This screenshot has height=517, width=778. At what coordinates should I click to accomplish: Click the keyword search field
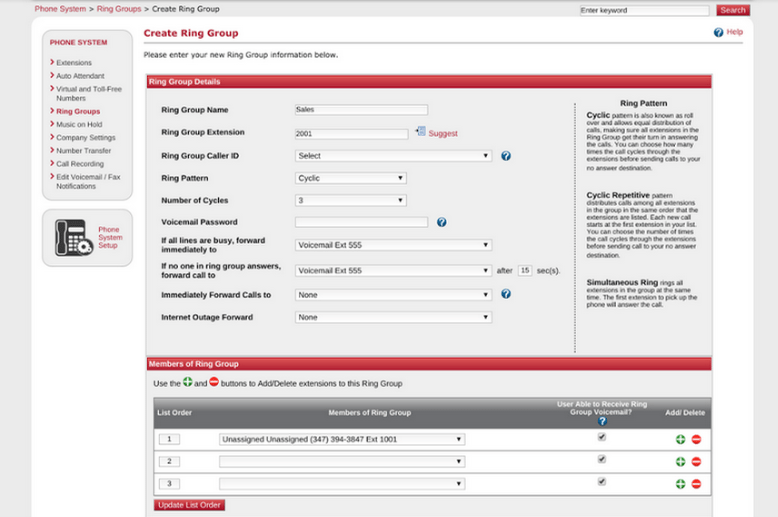click(x=645, y=10)
